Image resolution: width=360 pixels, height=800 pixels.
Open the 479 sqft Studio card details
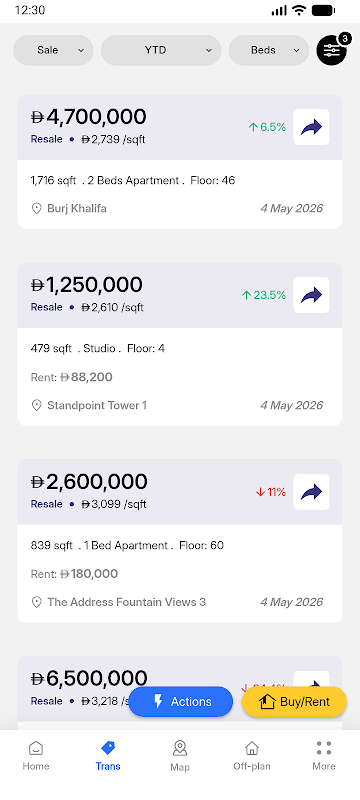point(179,344)
